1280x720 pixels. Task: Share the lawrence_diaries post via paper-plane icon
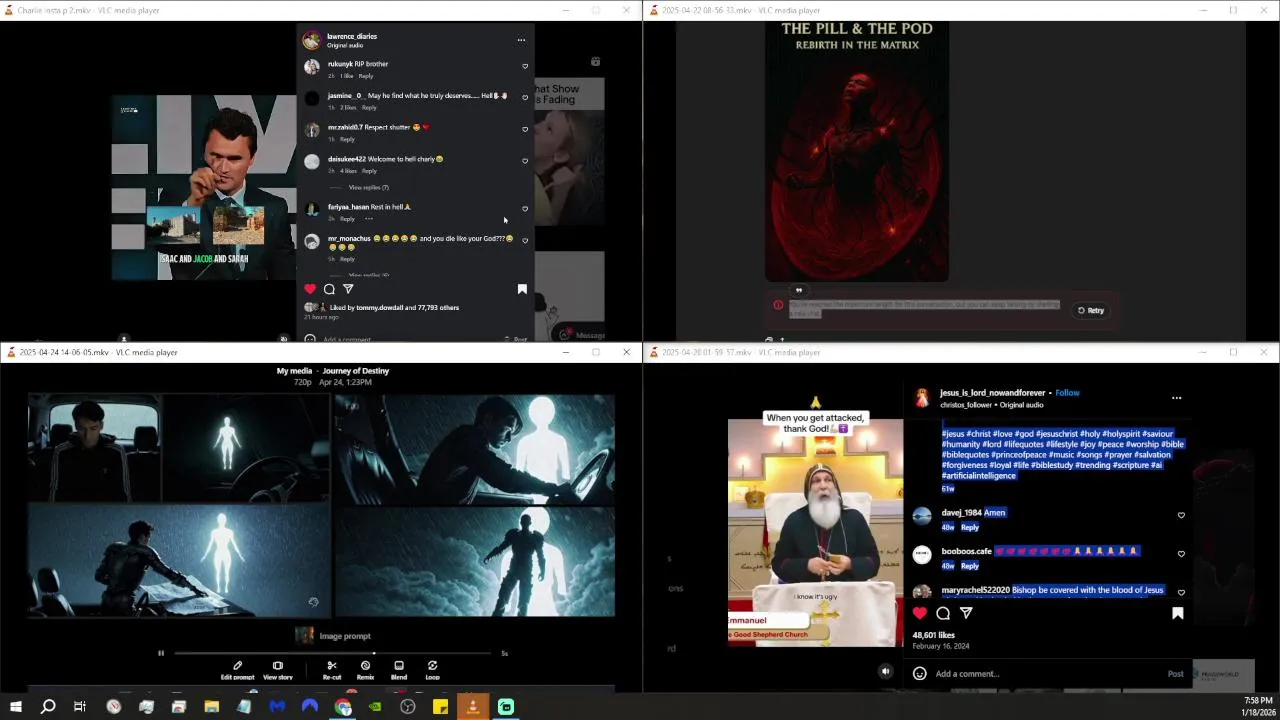tap(348, 289)
